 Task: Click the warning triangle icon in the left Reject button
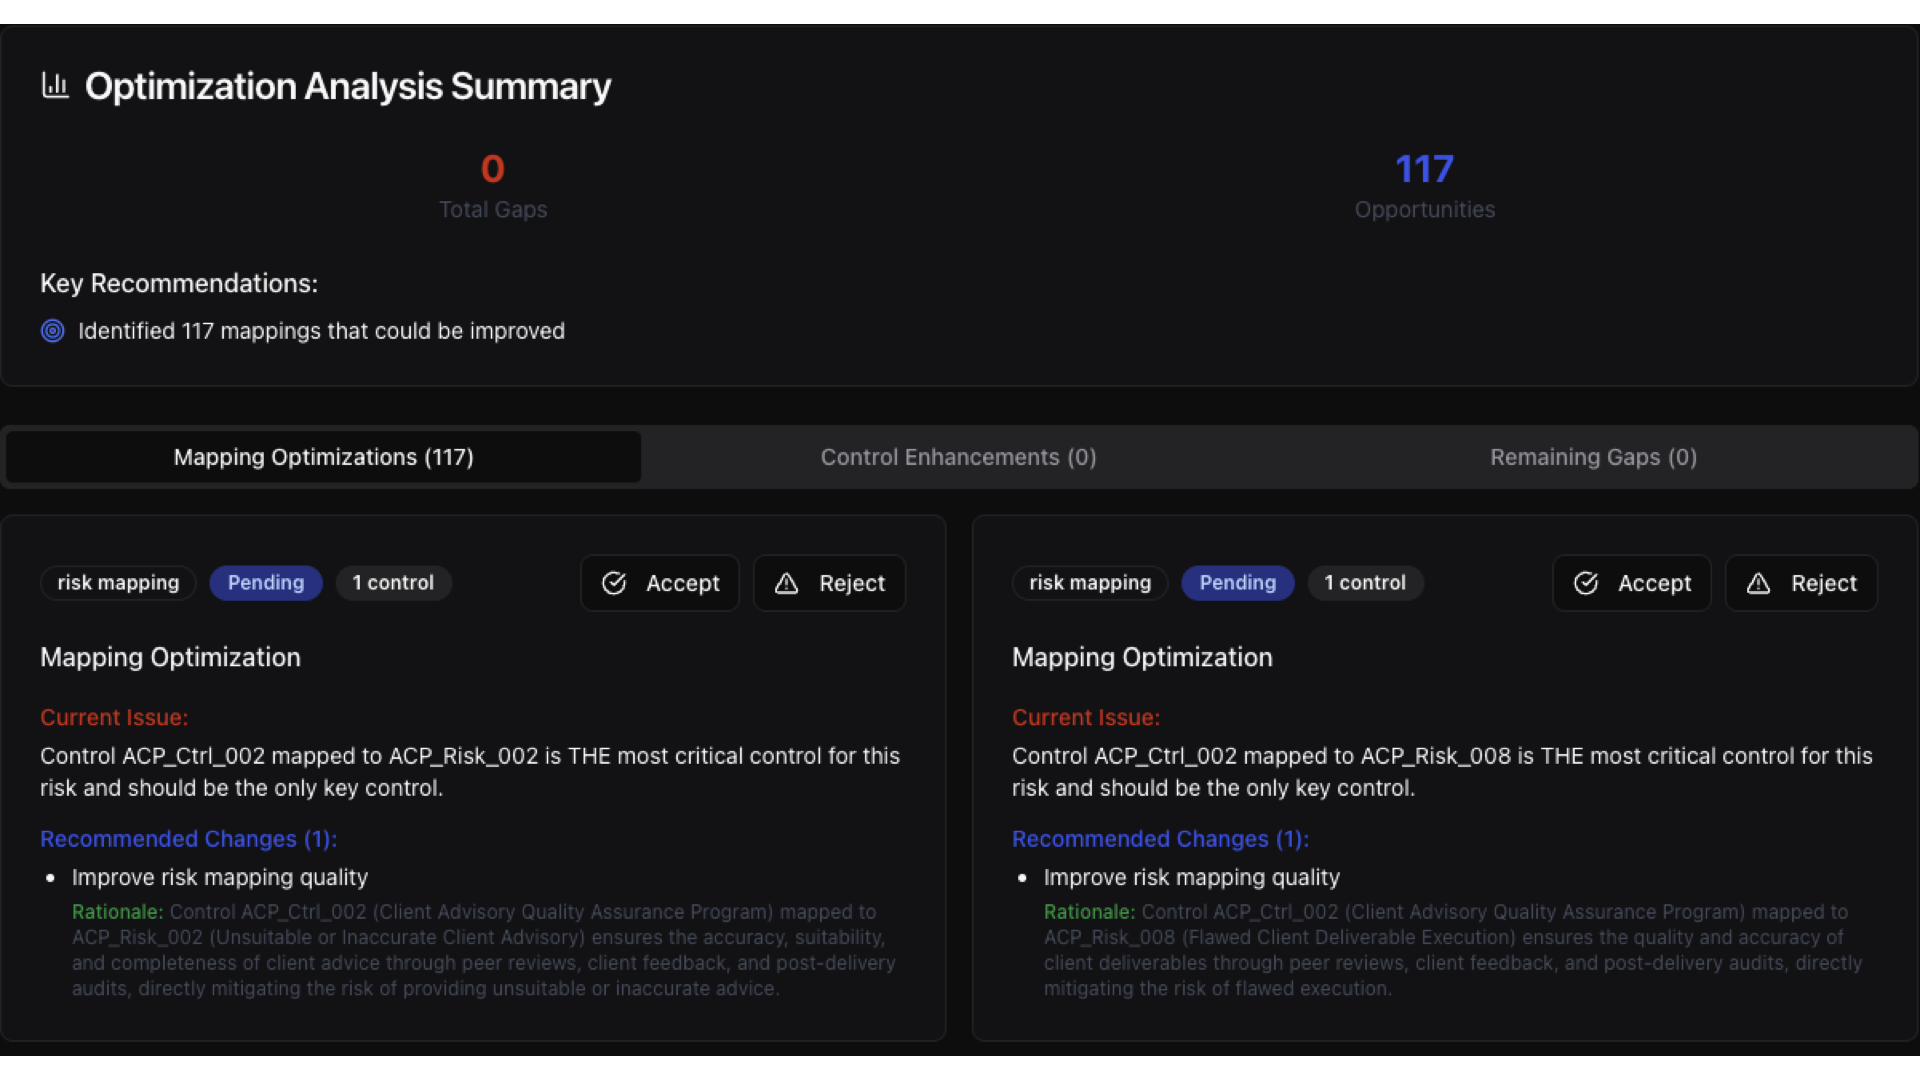[787, 583]
